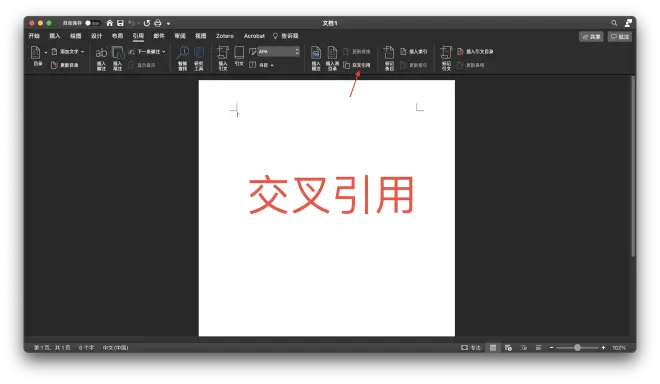
Task: Select Outline view icon in status bar
Action: [x=524, y=348]
